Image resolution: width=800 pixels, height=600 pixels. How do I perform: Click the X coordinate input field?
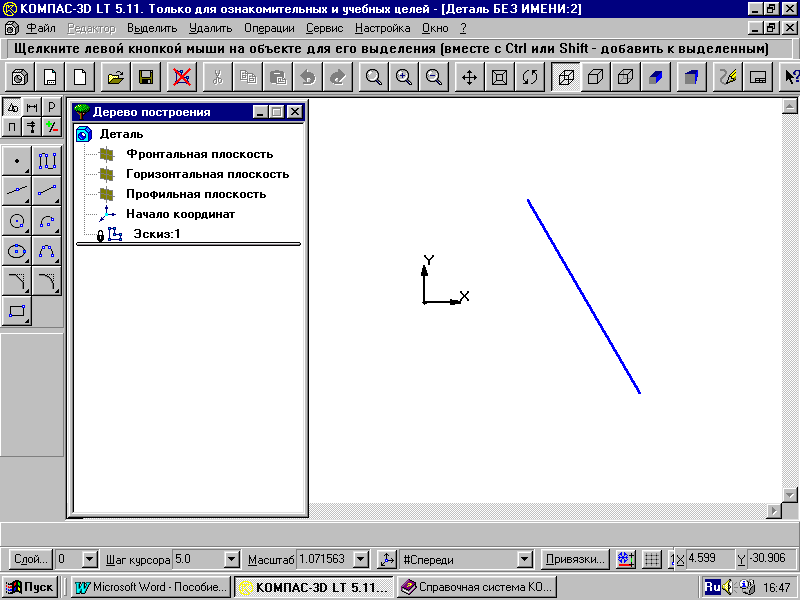710,559
